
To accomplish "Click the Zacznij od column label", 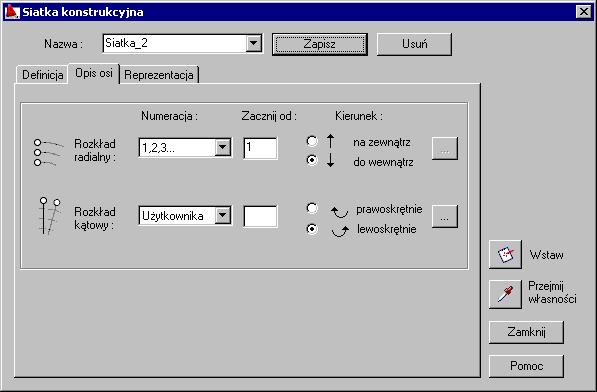I will (269, 116).
